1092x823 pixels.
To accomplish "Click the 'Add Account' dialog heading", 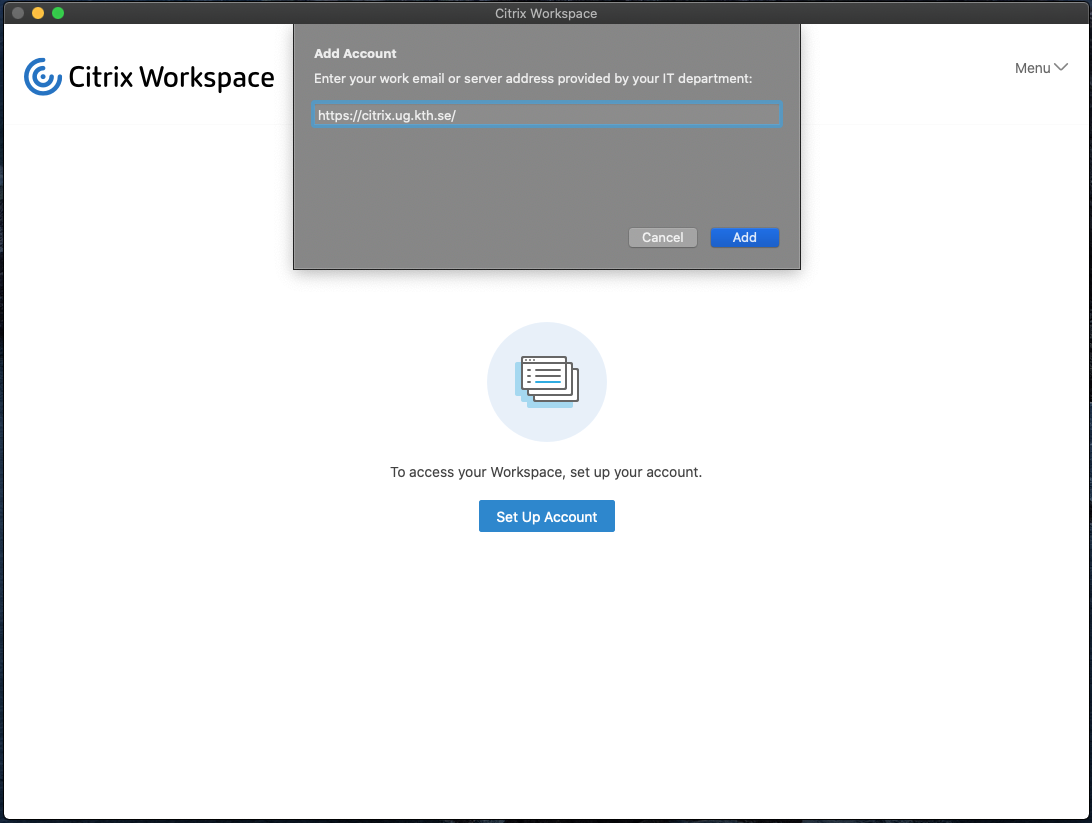I will click(355, 54).
